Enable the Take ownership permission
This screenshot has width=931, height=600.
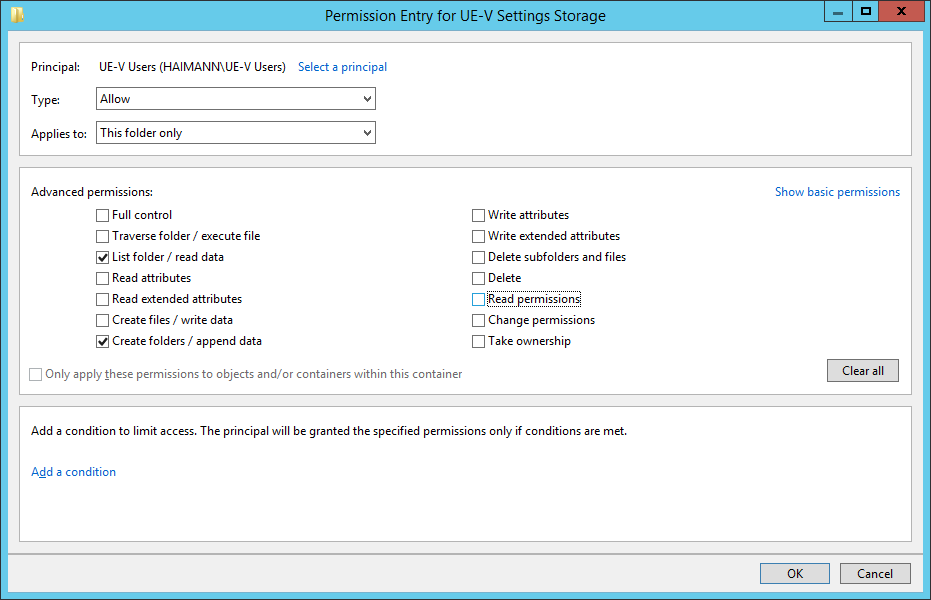pos(479,342)
